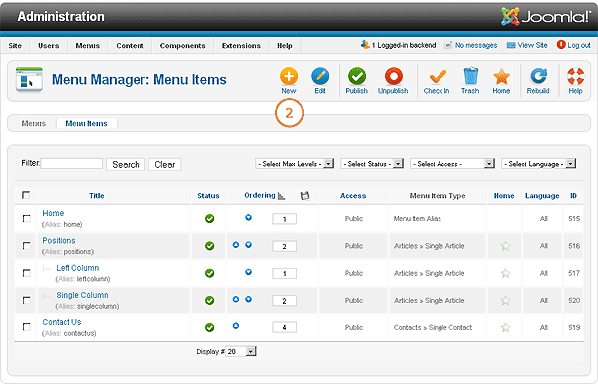Screen dimensions: 598x385
Task: Open the Select Access dropdown
Action: tap(453, 164)
